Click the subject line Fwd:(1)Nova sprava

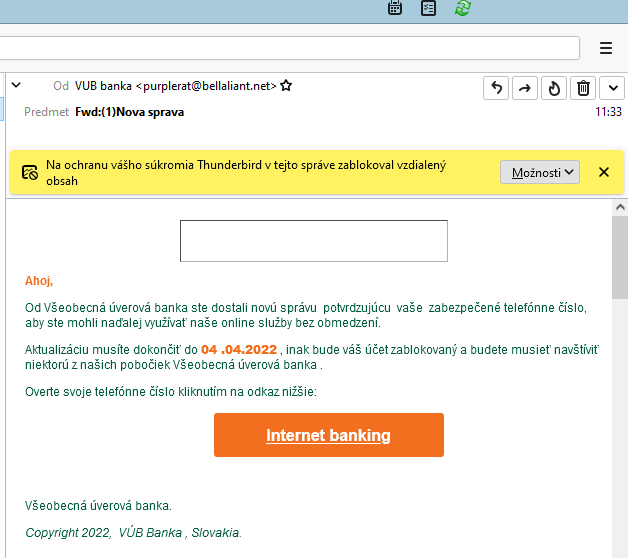129,112
